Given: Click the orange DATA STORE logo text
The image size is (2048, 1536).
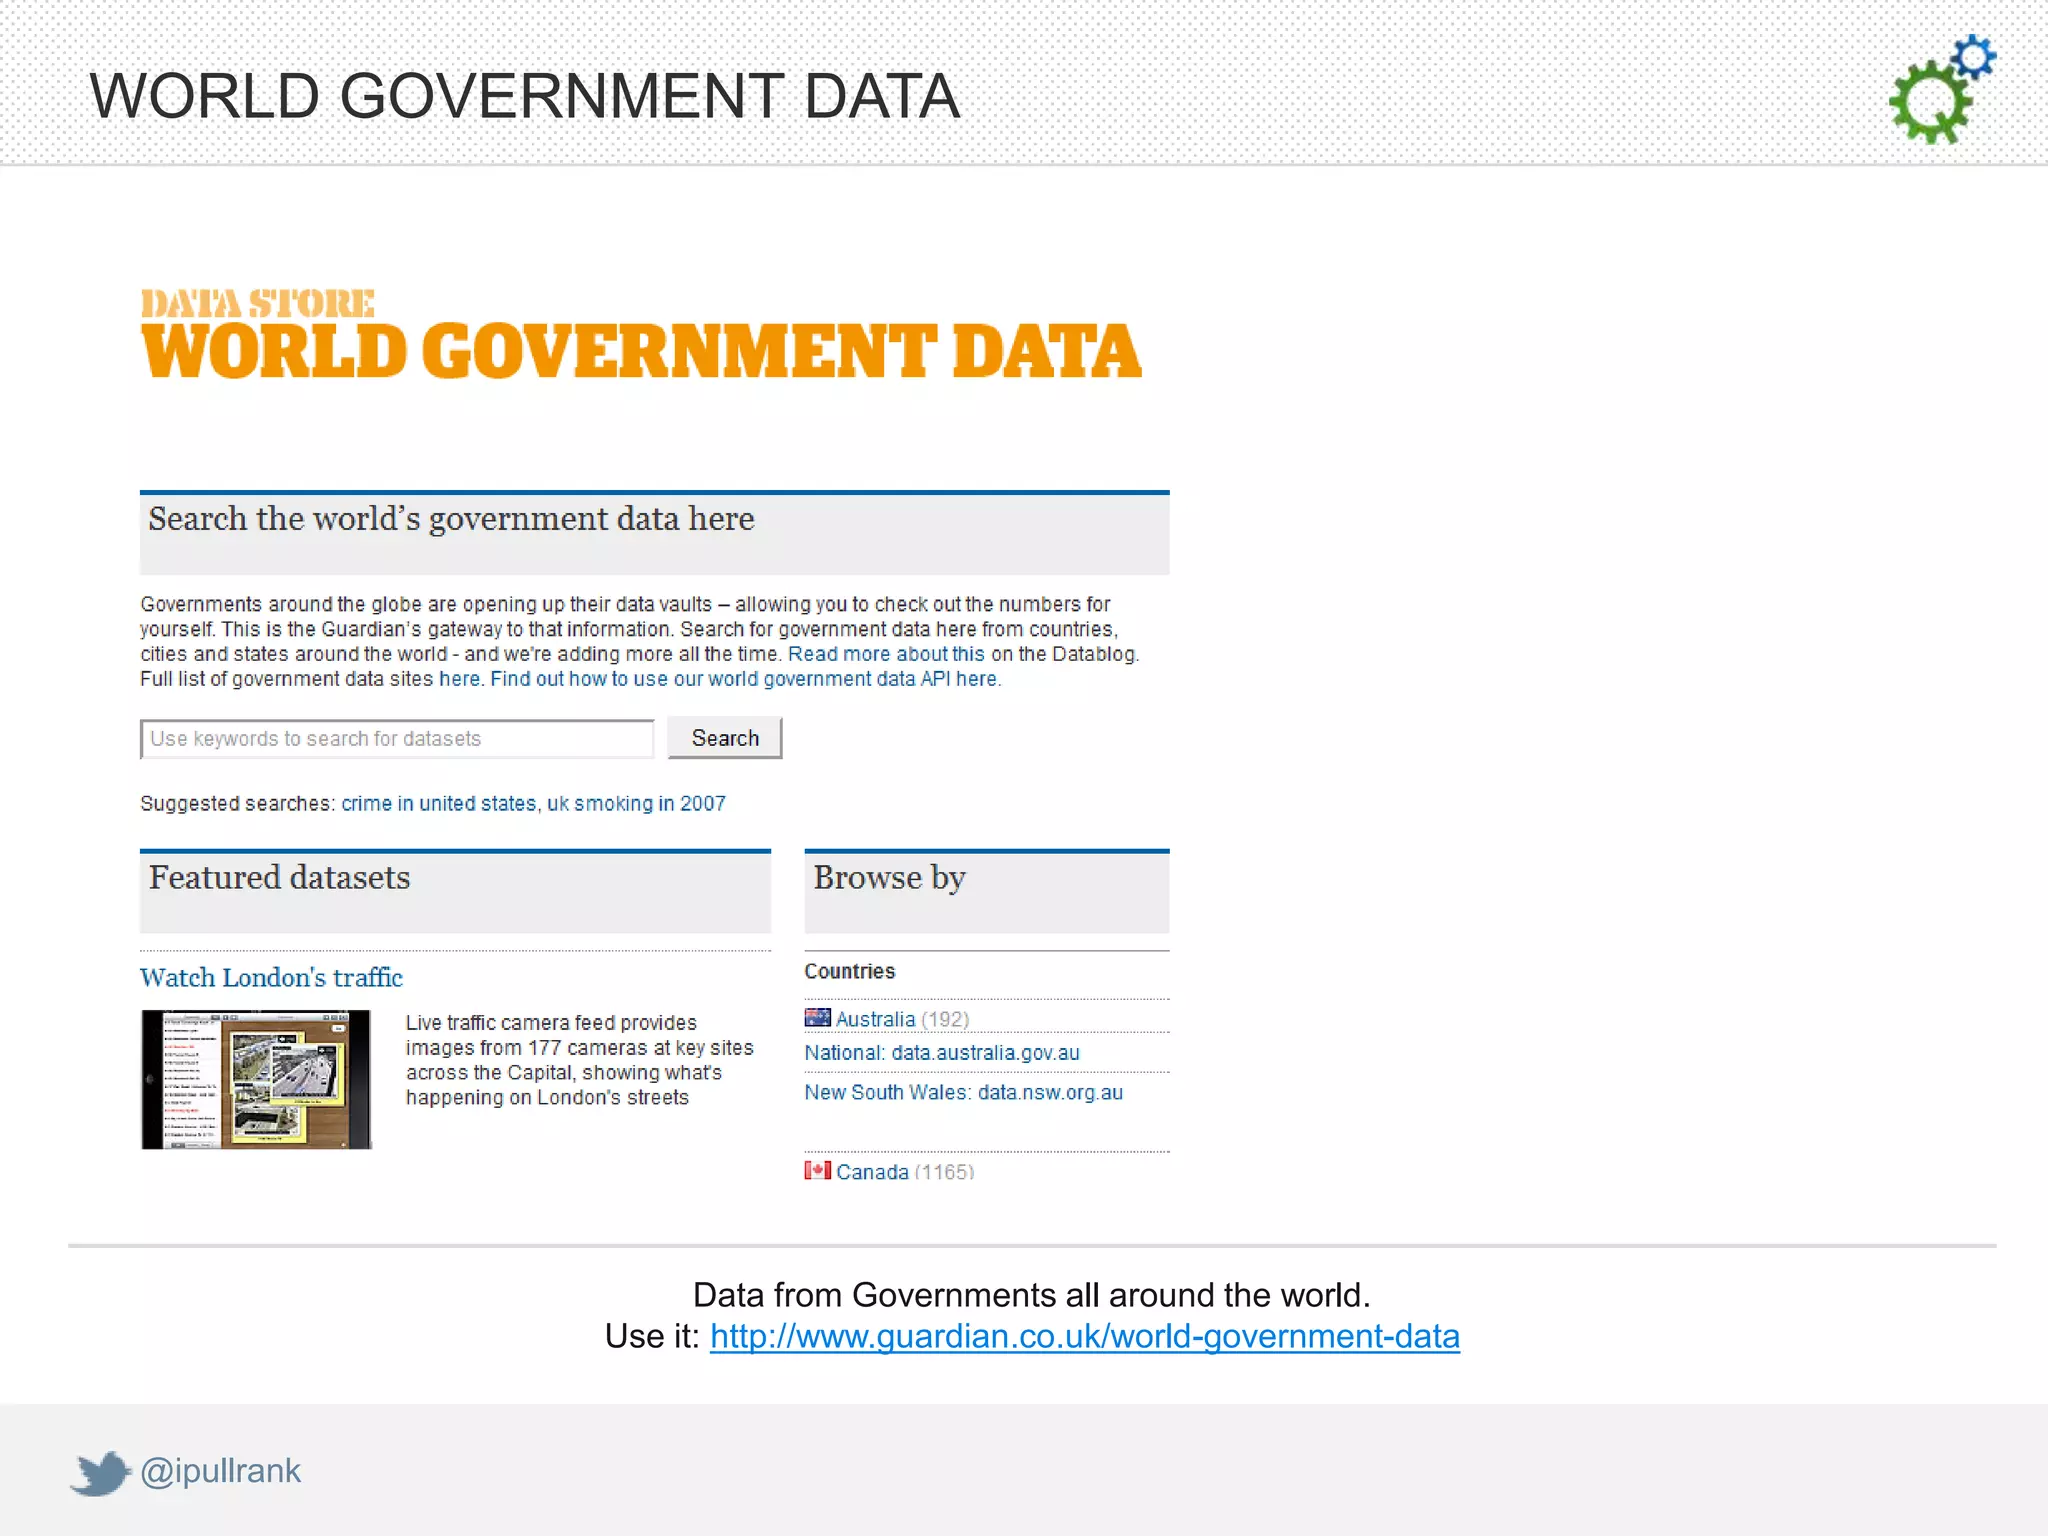Looking at the screenshot, I should point(258,303).
